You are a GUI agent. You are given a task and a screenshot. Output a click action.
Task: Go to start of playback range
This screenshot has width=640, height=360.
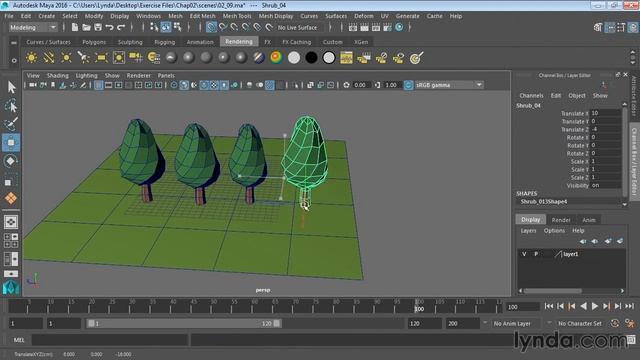[549, 306]
